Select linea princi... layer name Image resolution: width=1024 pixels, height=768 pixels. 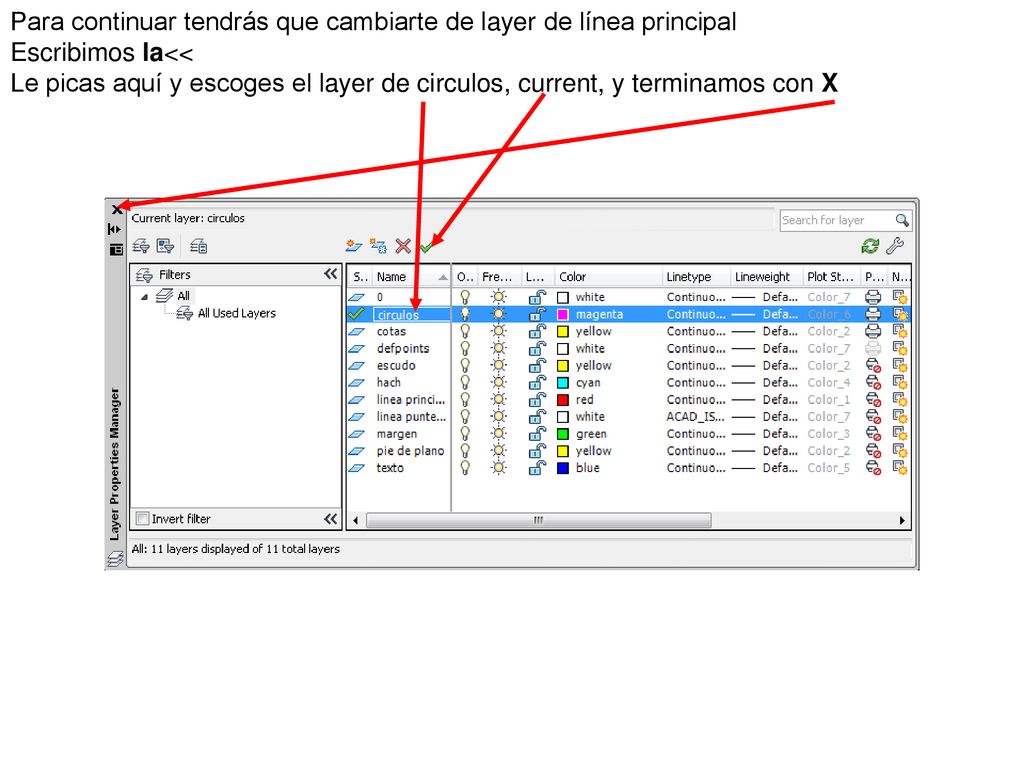tap(411, 400)
